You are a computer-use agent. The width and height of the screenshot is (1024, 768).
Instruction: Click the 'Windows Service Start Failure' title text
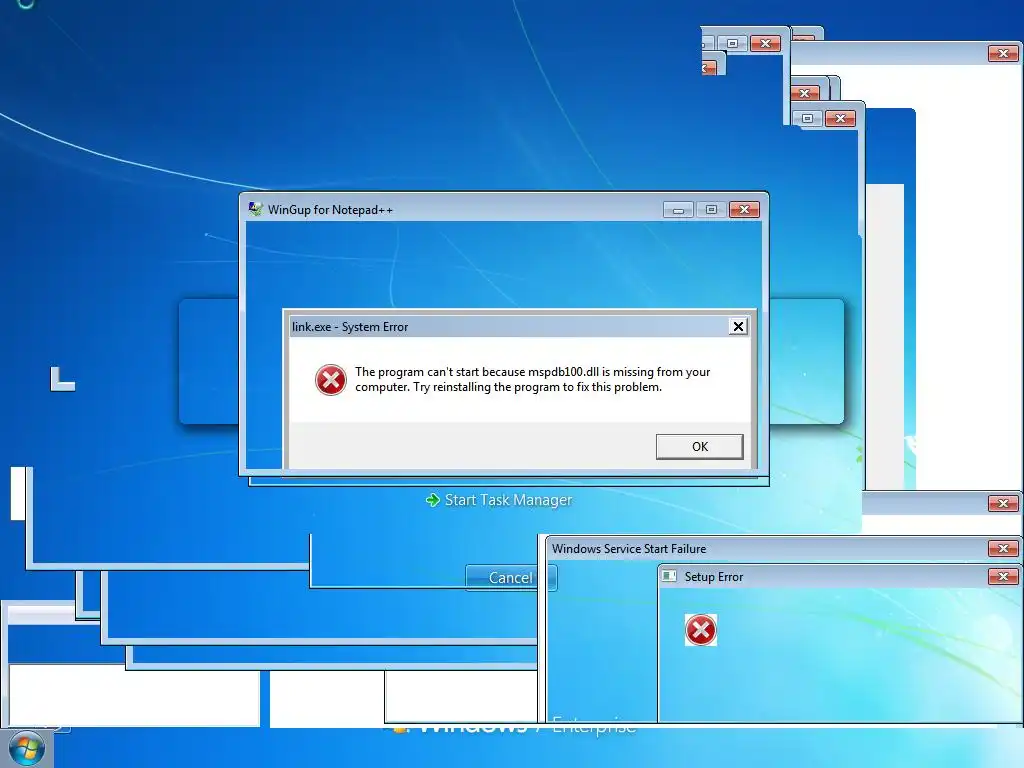click(x=629, y=549)
